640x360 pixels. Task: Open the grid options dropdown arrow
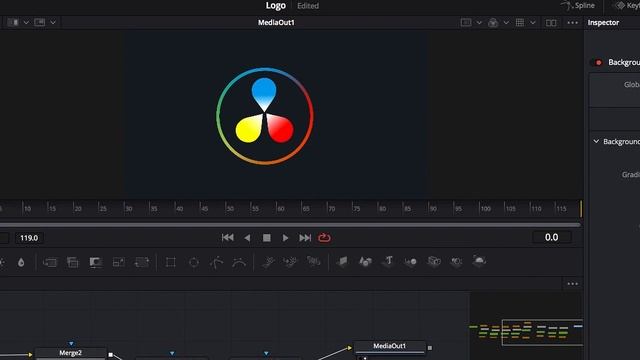coord(533,22)
